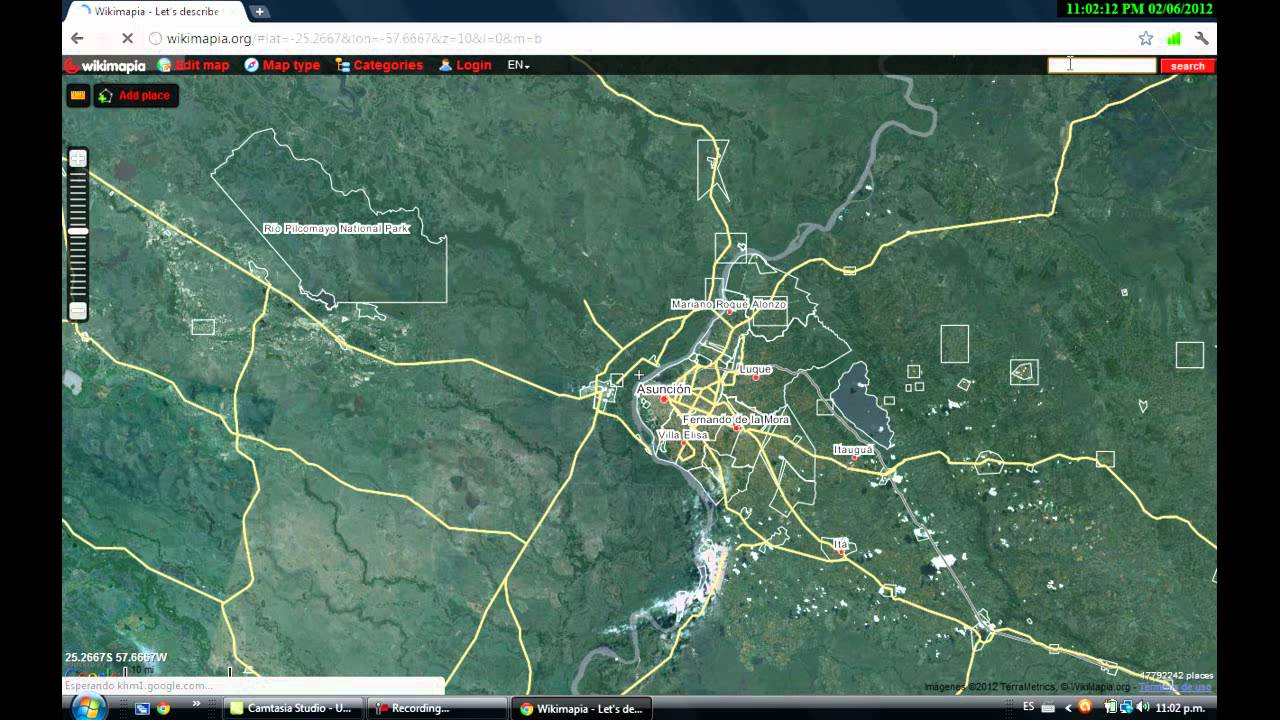Click the taskbar clock showing 11:02 p.m.
The height and width of the screenshot is (720, 1280).
point(1180,708)
